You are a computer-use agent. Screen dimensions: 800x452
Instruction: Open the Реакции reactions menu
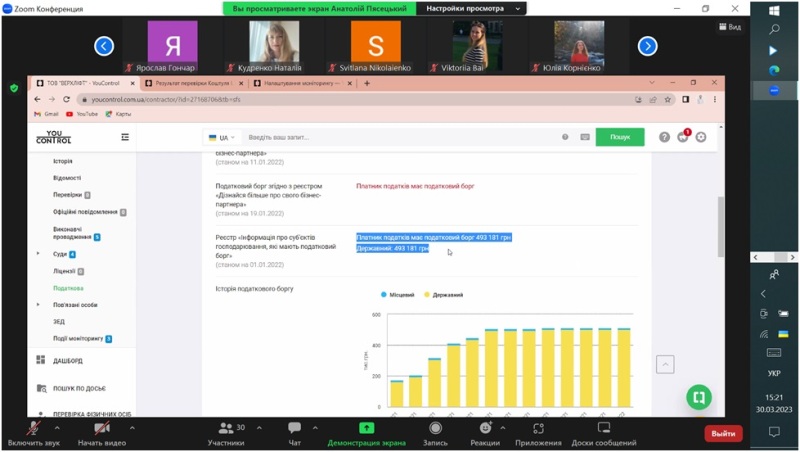[x=485, y=434]
